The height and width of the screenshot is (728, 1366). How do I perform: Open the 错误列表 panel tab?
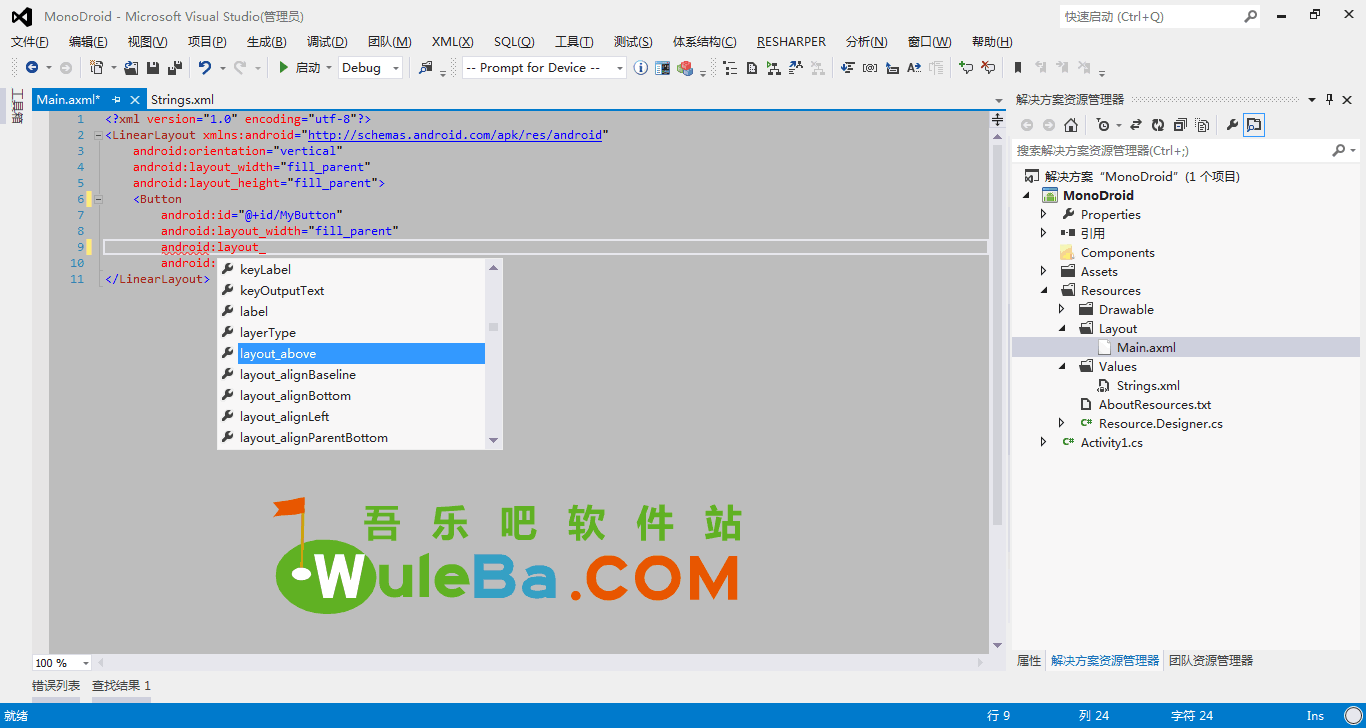56,685
